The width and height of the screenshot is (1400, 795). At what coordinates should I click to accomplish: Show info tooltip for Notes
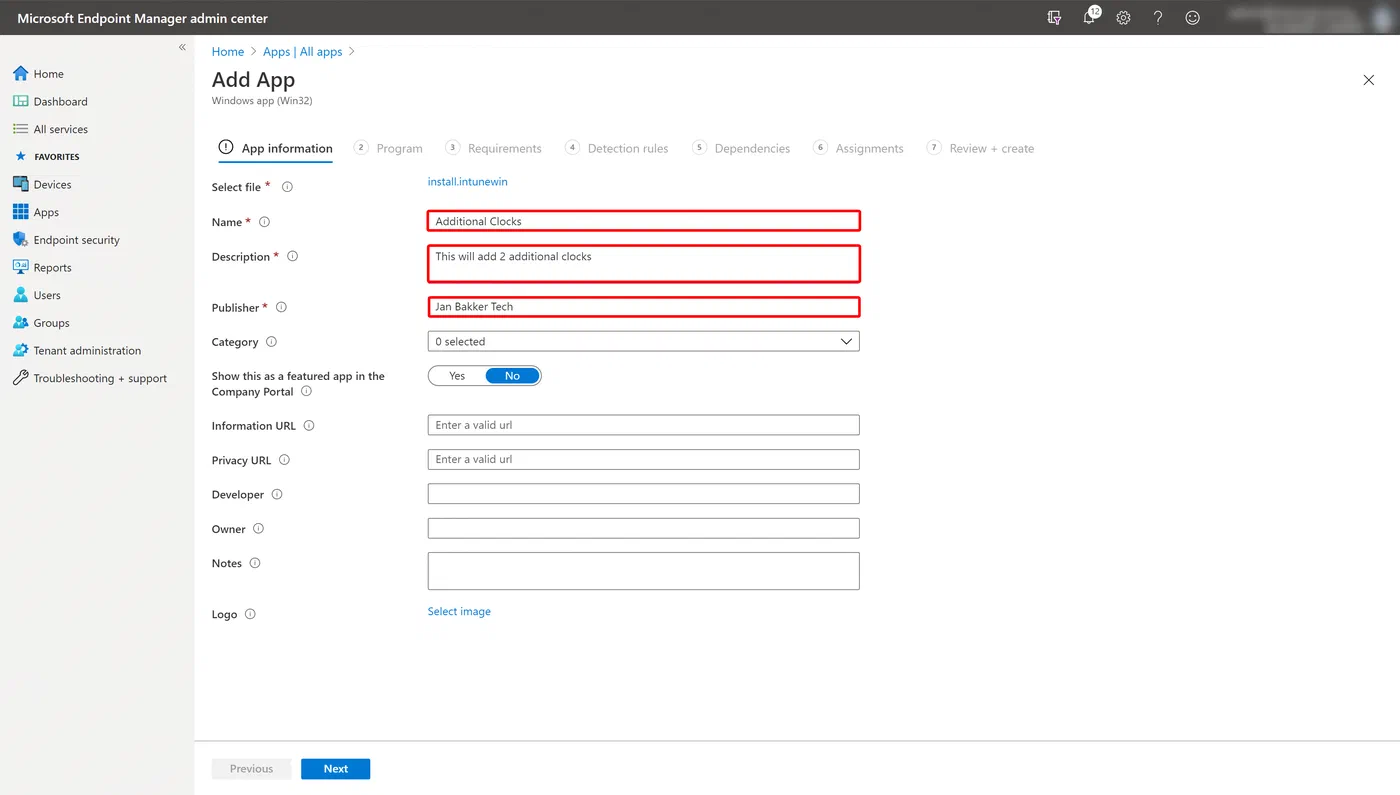(255, 563)
